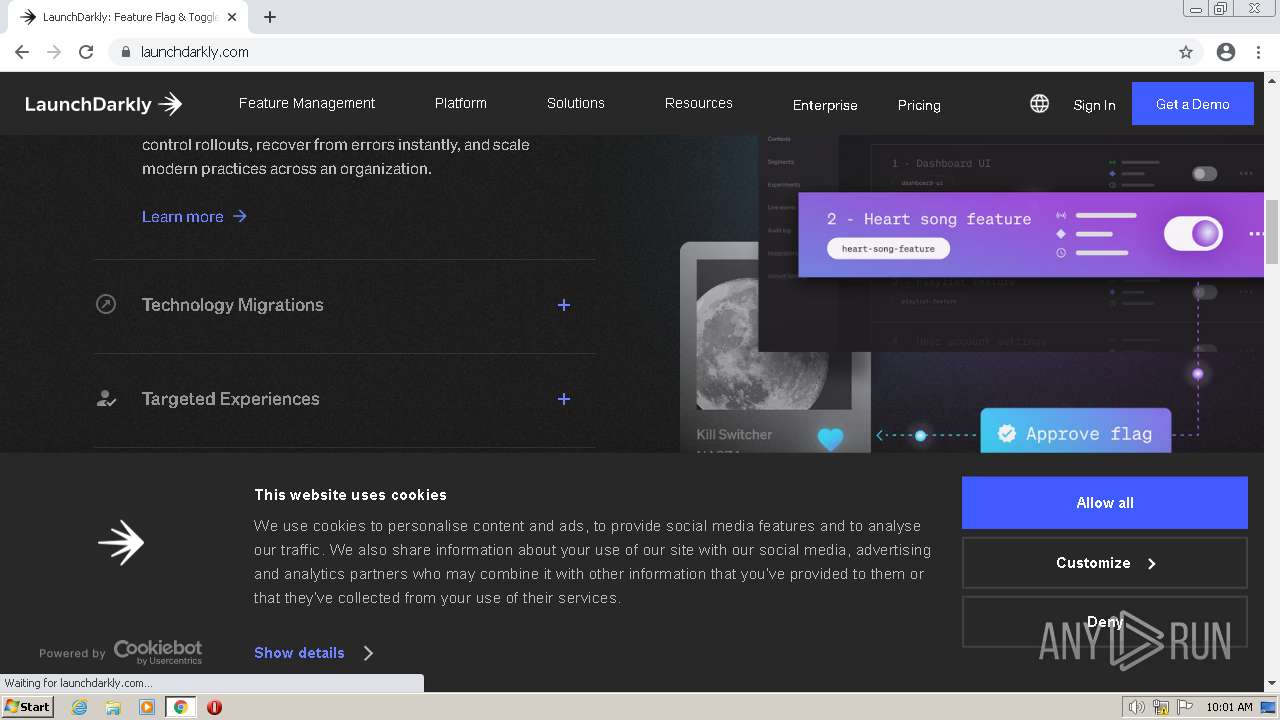This screenshot has width=1280, height=720.
Task: Click the taskbar clock showing 10:01 AM
Action: pyautogui.click(x=1229, y=707)
